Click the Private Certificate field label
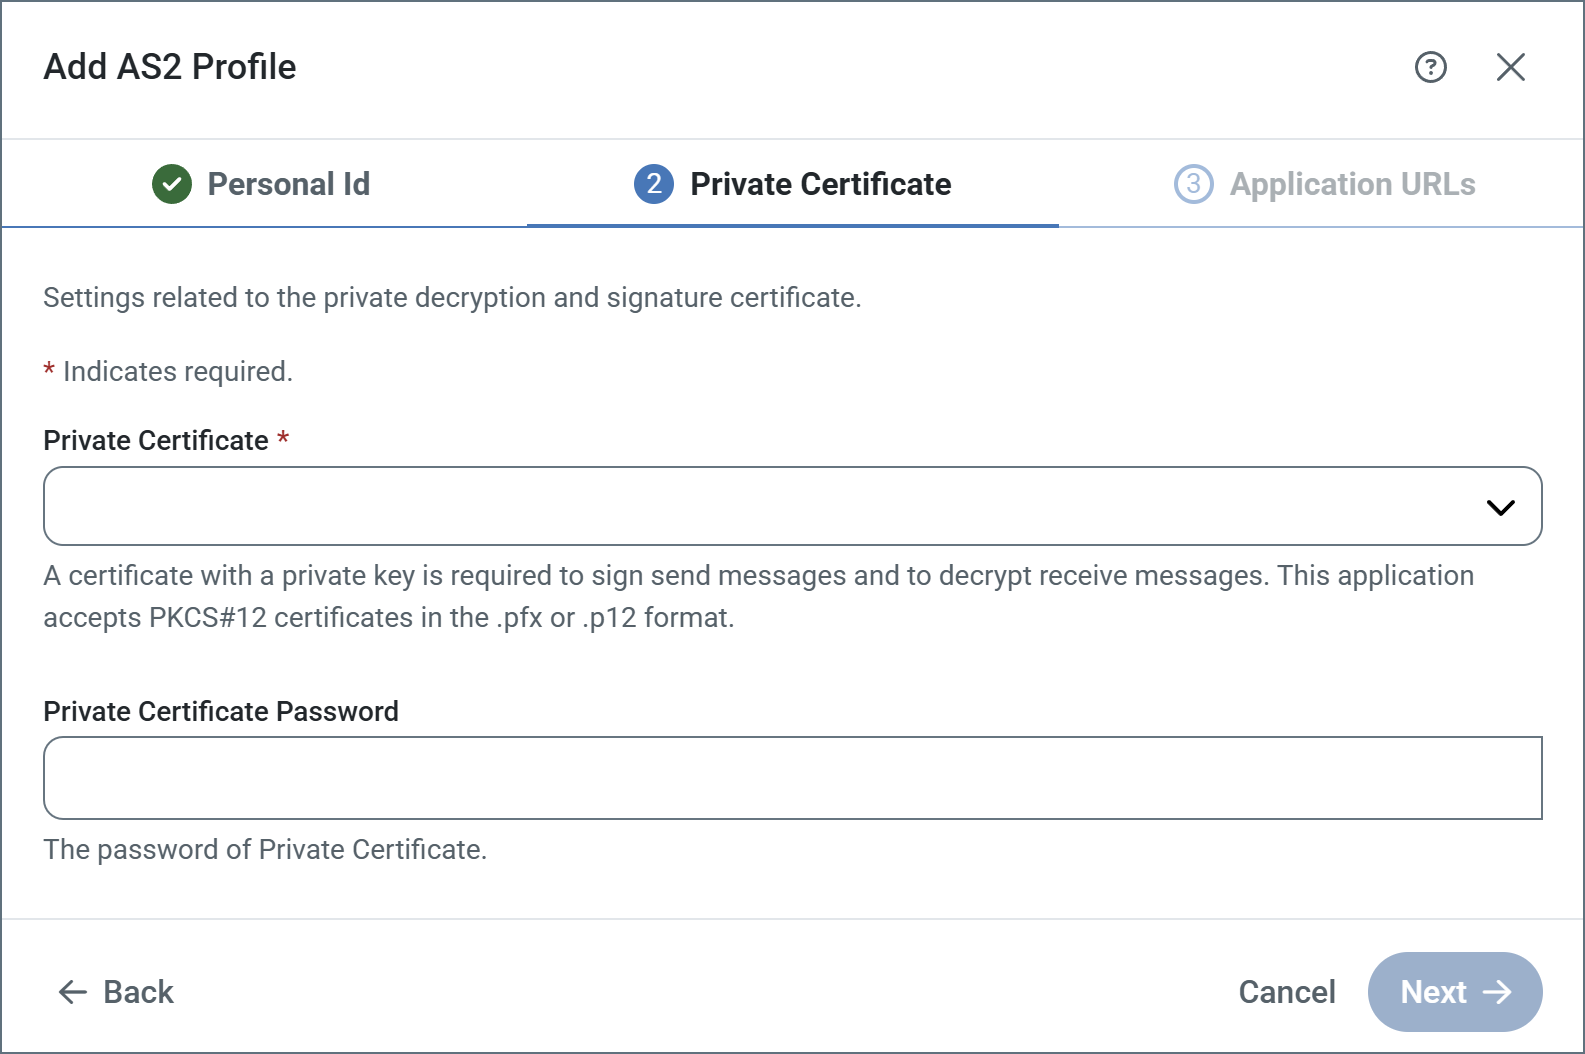Viewport: 1585px width, 1054px height. (x=156, y=441)
